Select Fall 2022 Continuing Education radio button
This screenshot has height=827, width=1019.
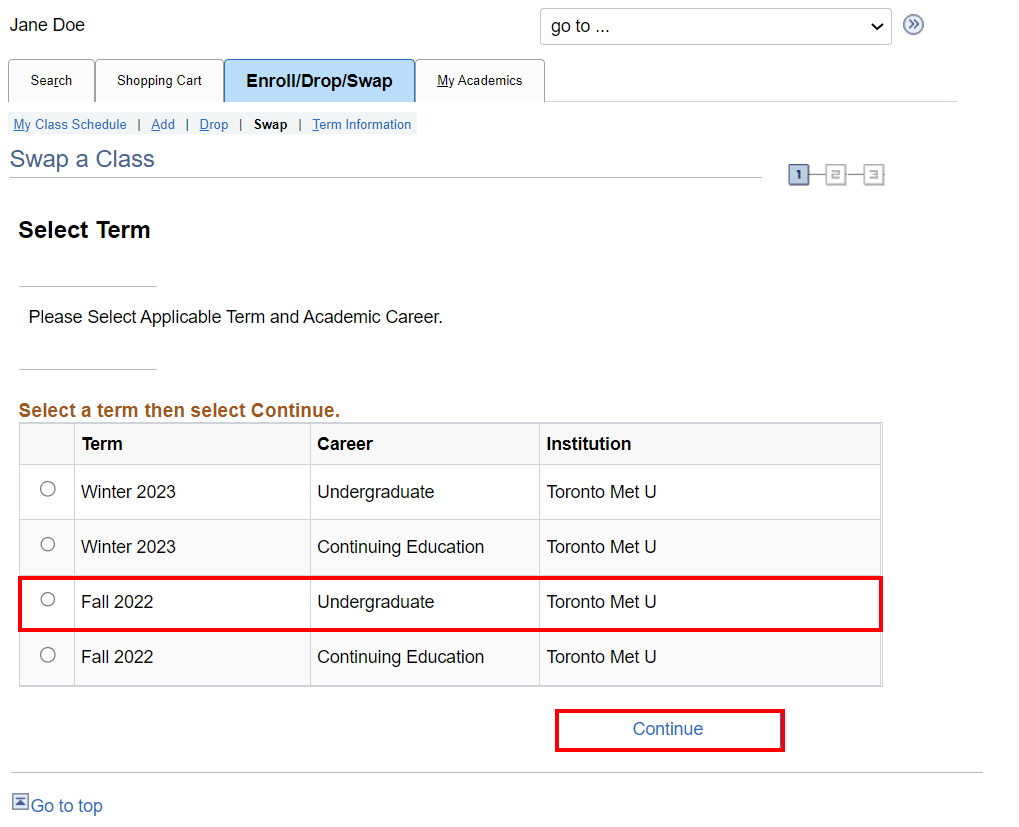pyautogui.click(x=47, y=655)
